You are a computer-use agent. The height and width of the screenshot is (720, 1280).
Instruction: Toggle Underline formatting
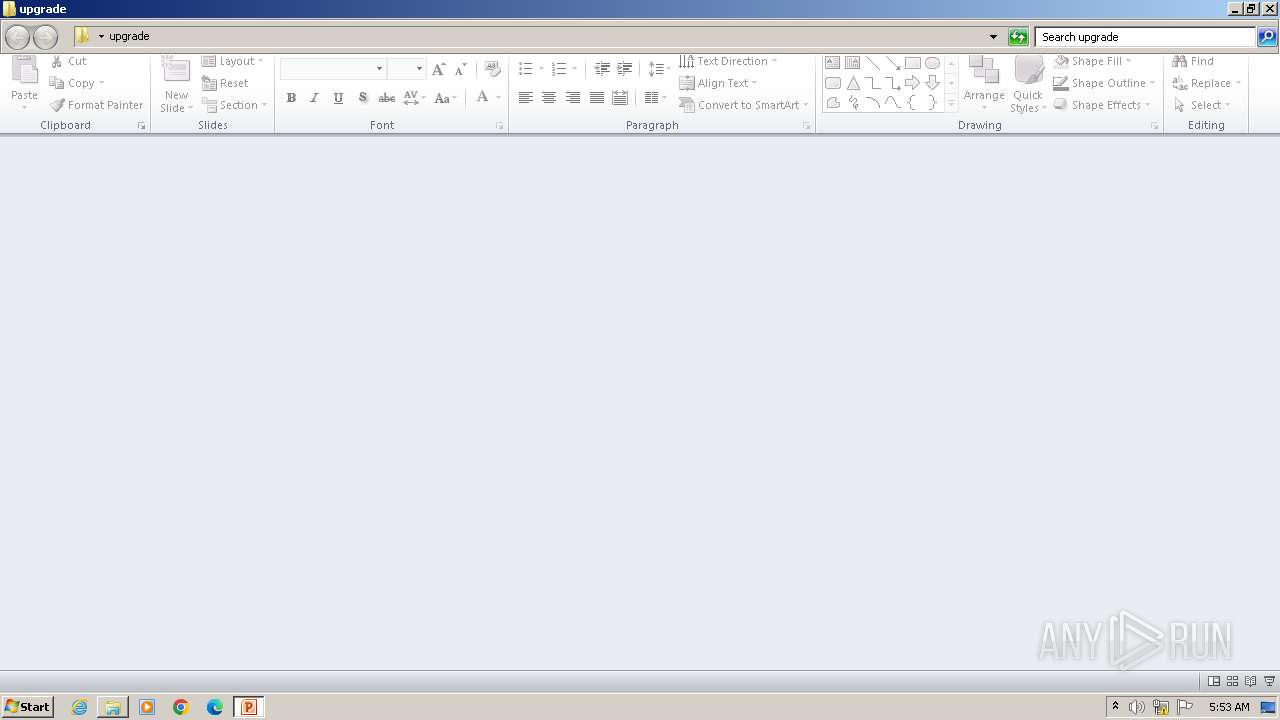338,98
